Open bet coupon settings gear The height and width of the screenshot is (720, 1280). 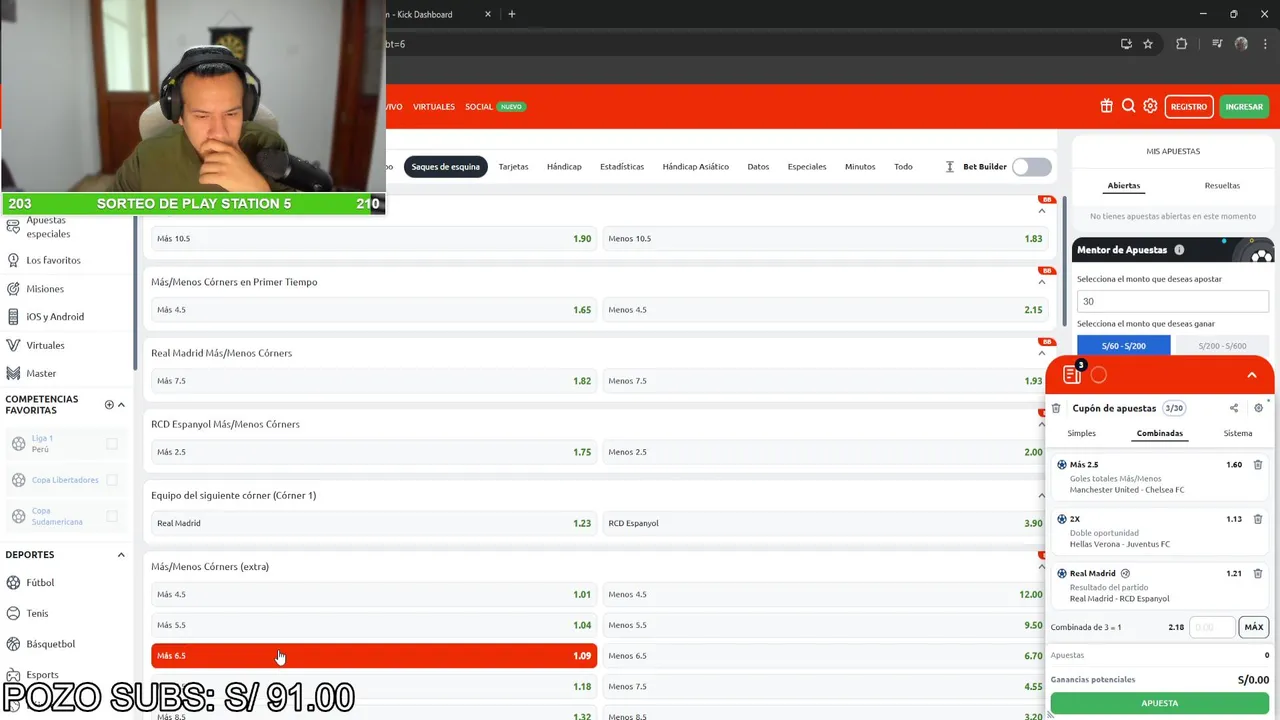[x=1258, y=408]
